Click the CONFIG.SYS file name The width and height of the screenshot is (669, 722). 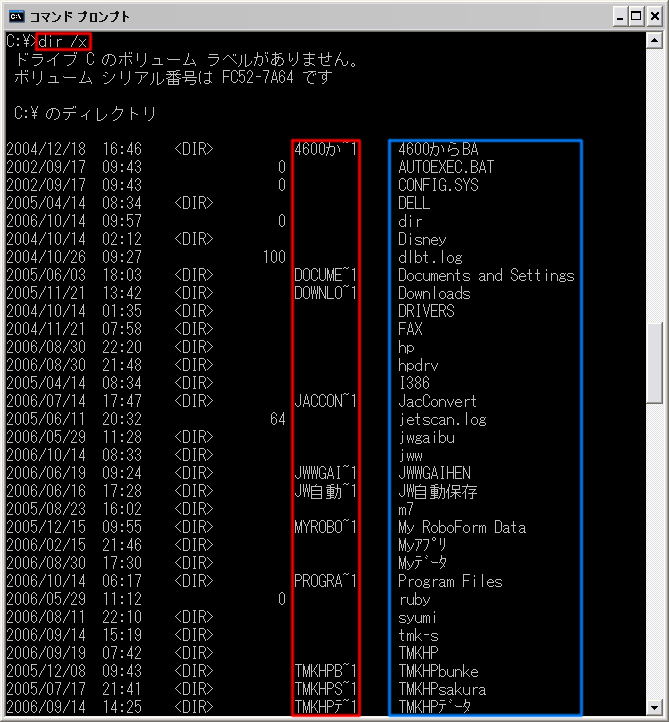tap(438, 185)
